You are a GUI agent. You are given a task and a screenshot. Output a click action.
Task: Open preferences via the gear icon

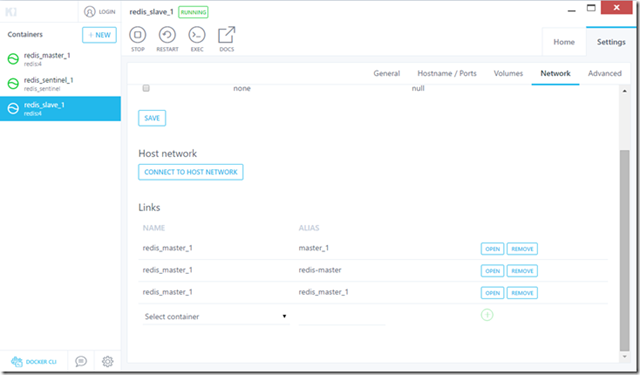click(107, 361)
